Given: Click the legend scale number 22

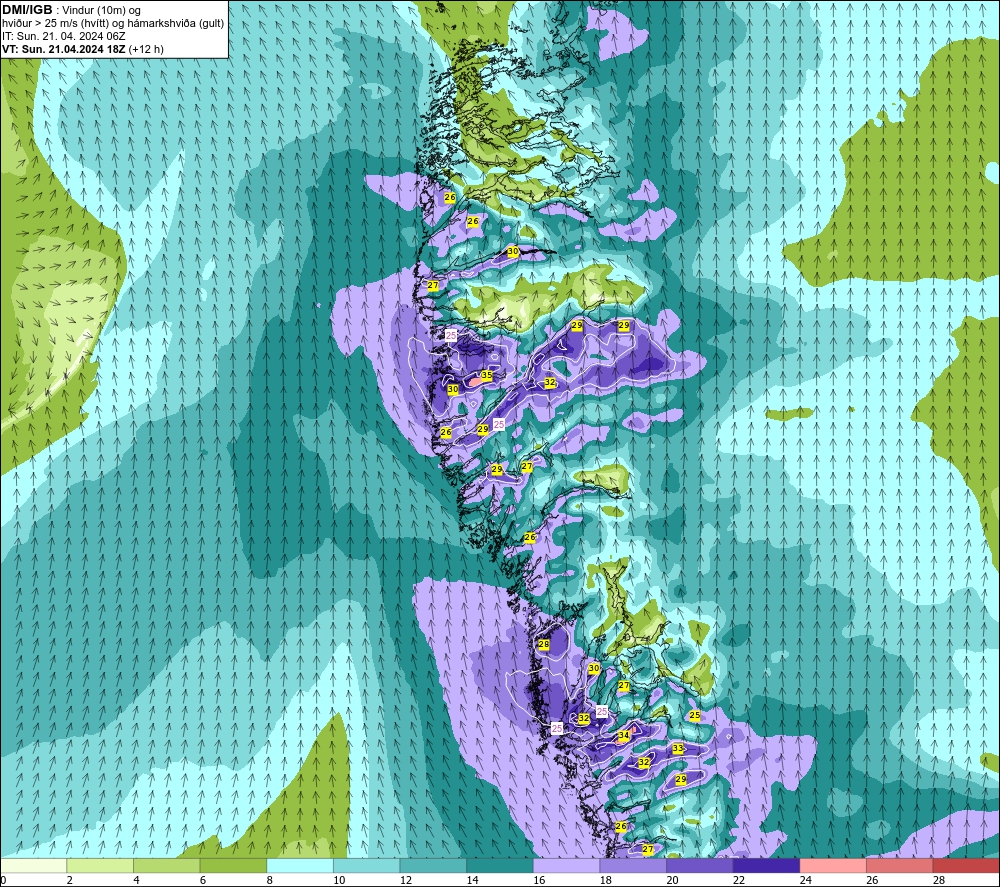Looking at the screenshot, I should click(739, 880).
